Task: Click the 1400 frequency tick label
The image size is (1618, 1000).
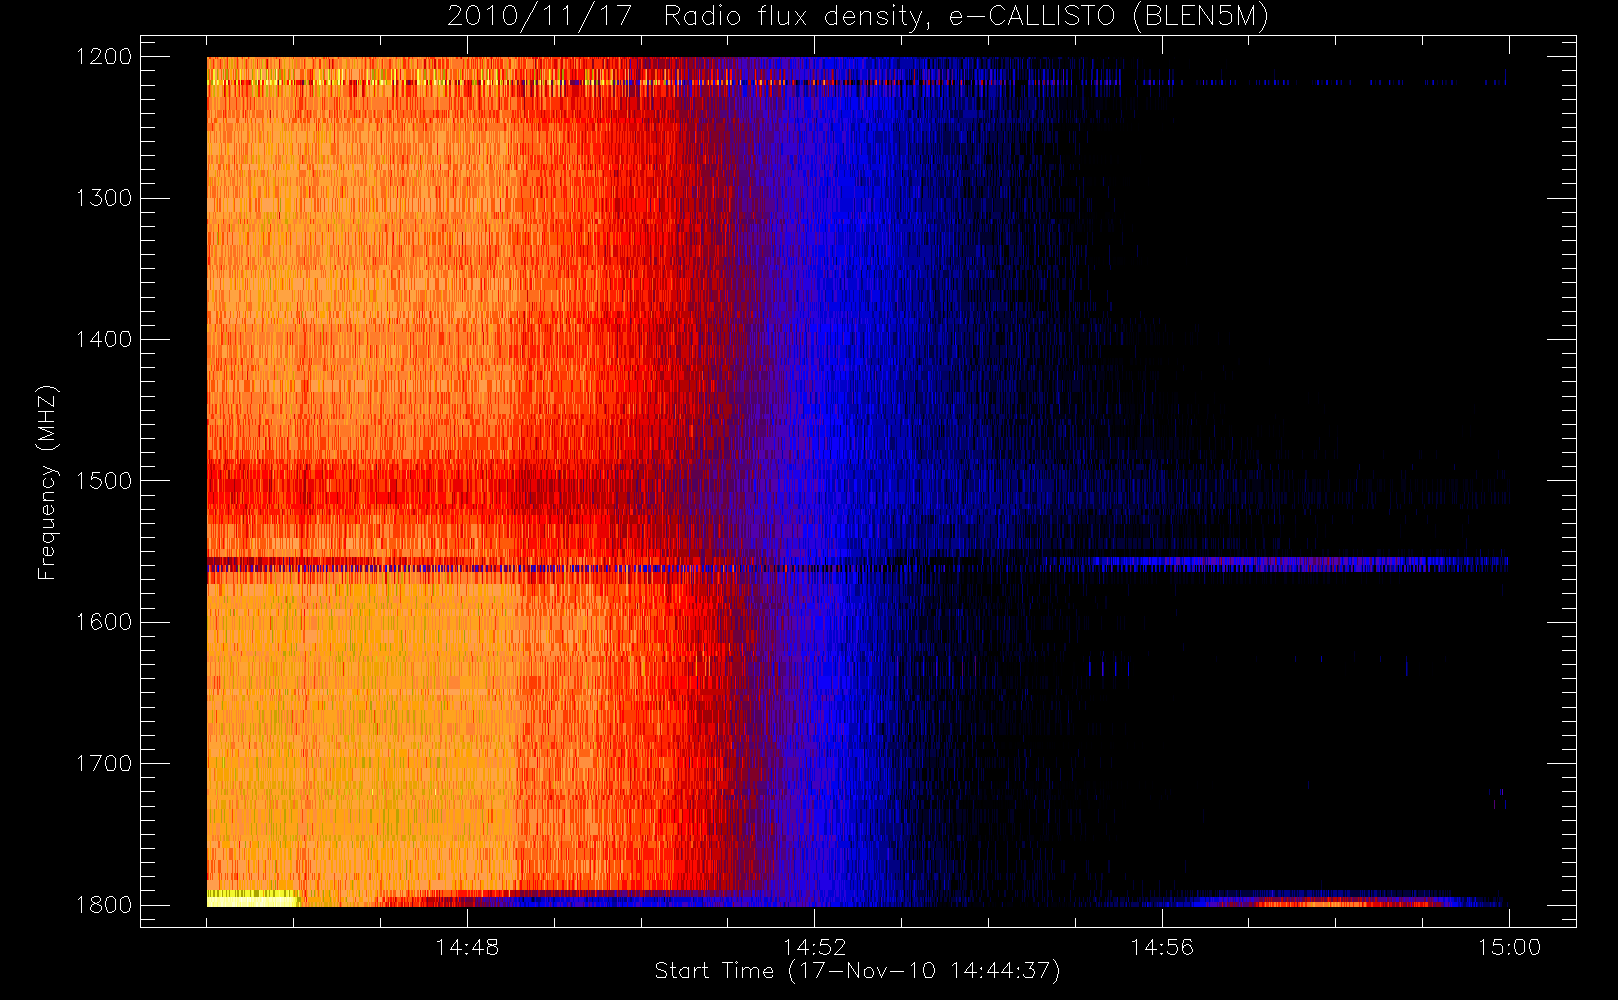Action: [104, 340]
